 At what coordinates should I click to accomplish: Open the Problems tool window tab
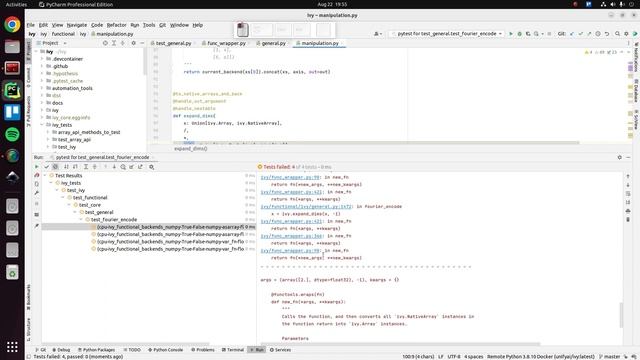coord(202,350)
